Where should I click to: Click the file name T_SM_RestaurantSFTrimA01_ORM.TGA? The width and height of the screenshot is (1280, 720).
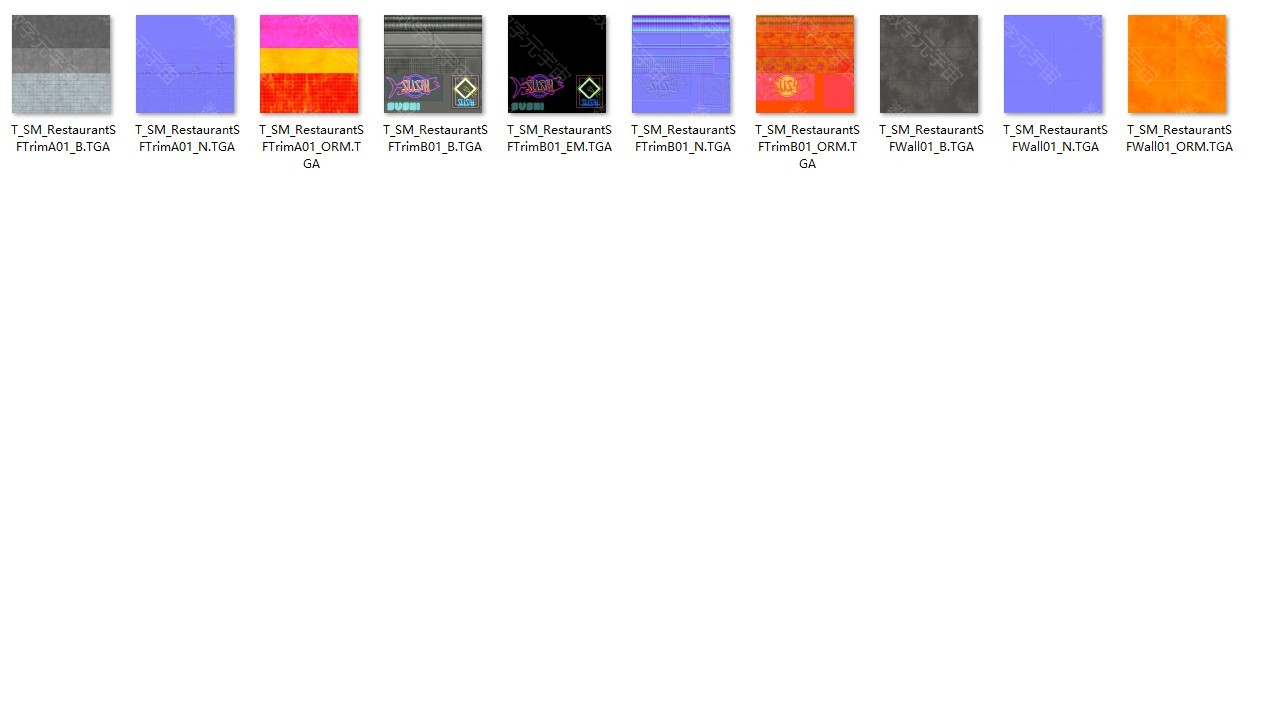[311, 147]
